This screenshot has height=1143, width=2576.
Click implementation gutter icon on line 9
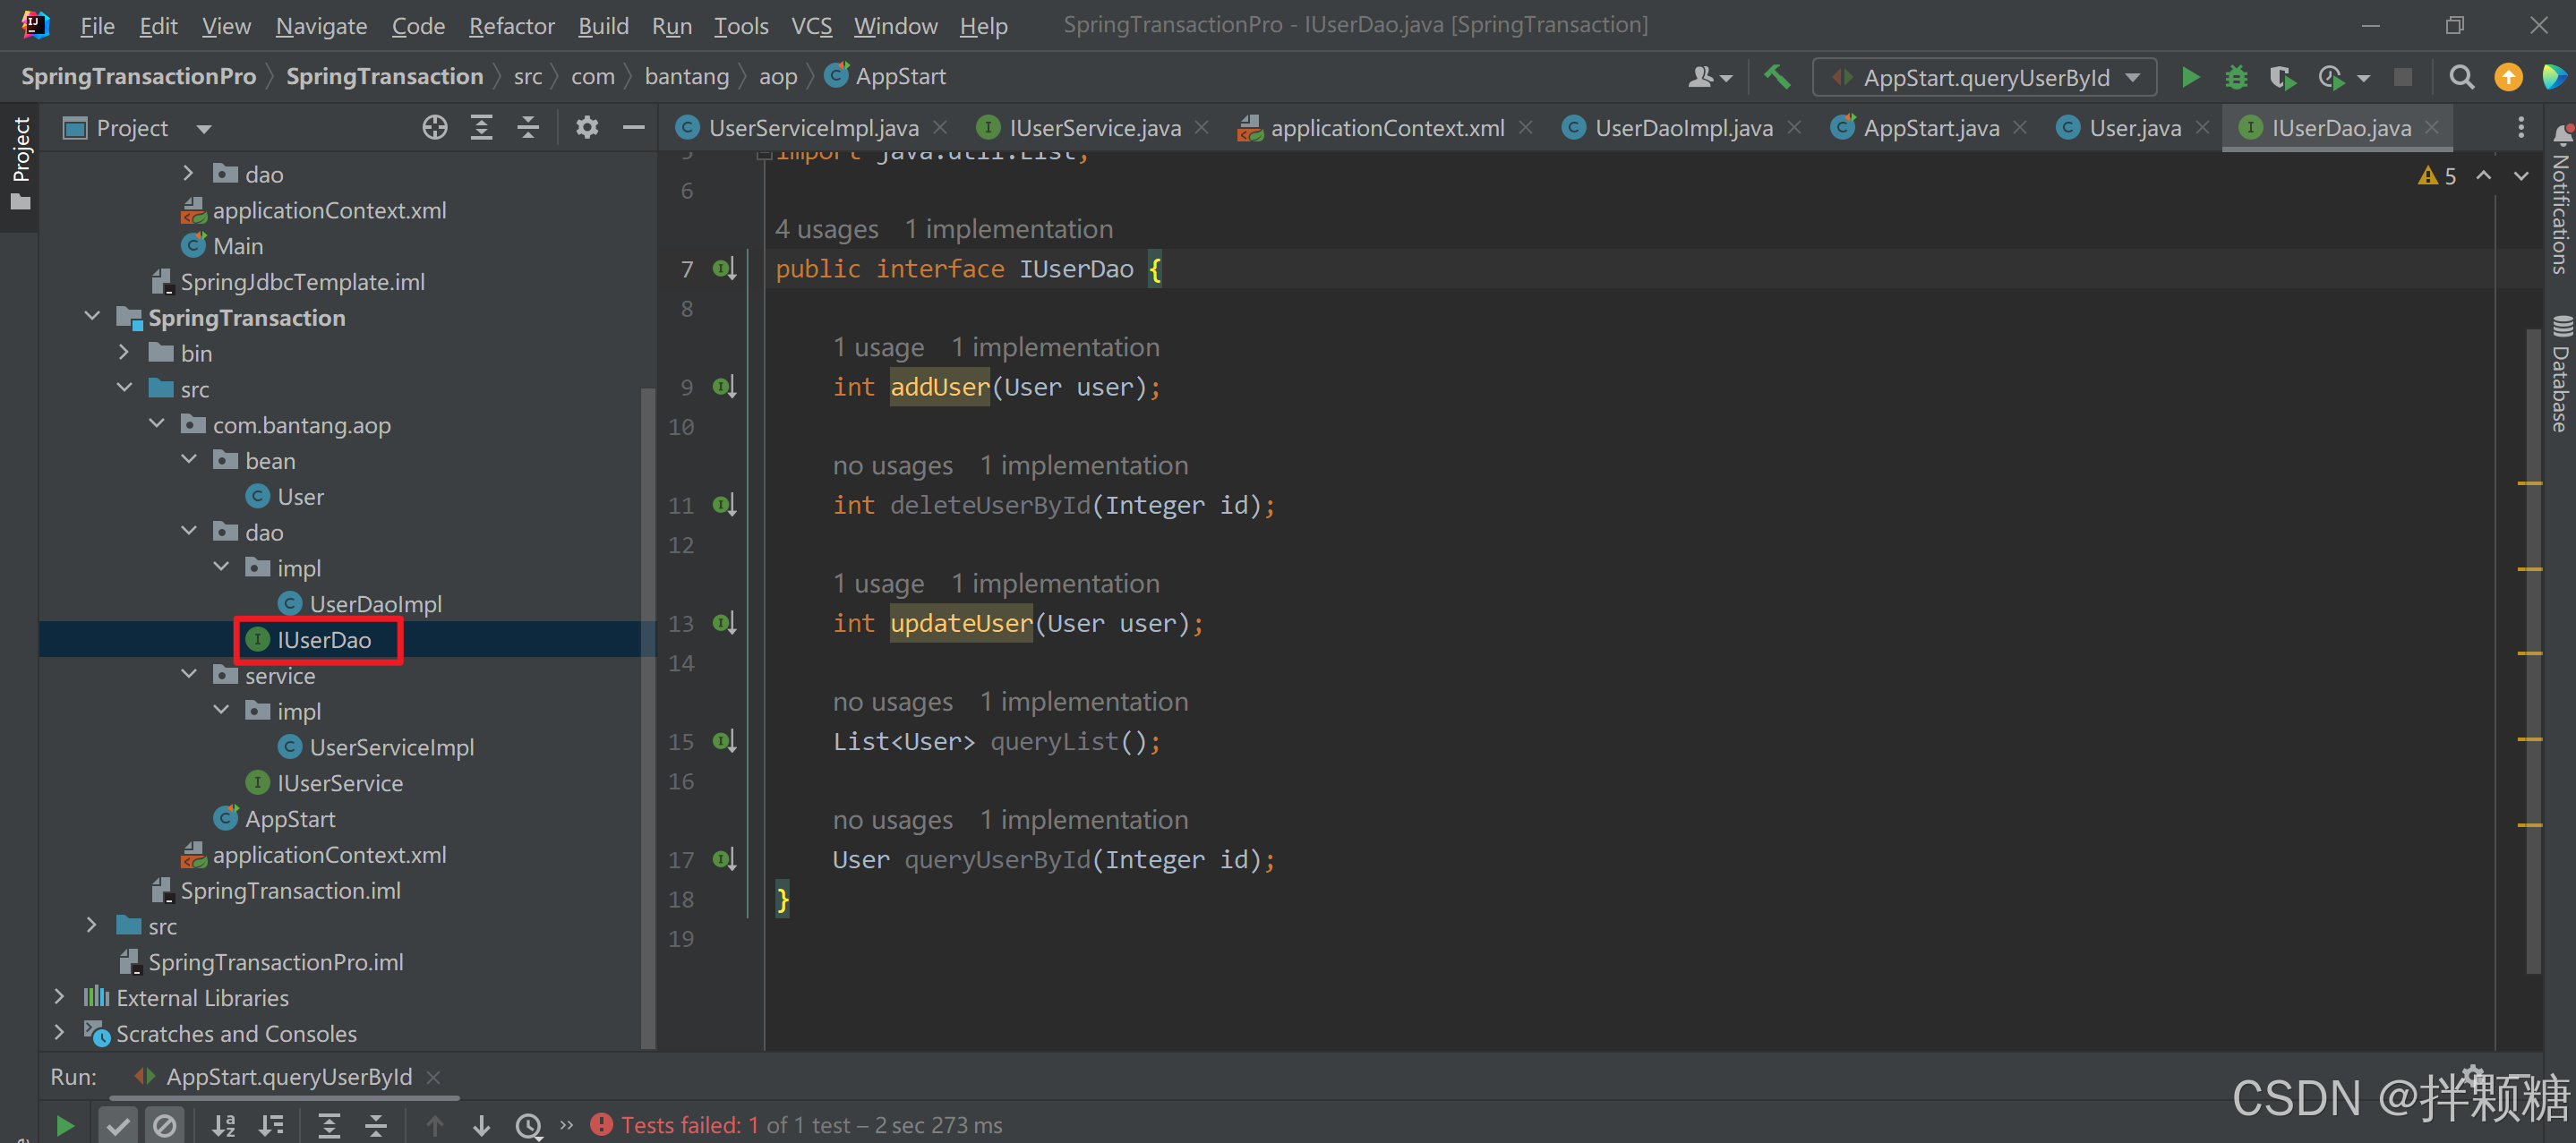724,387
